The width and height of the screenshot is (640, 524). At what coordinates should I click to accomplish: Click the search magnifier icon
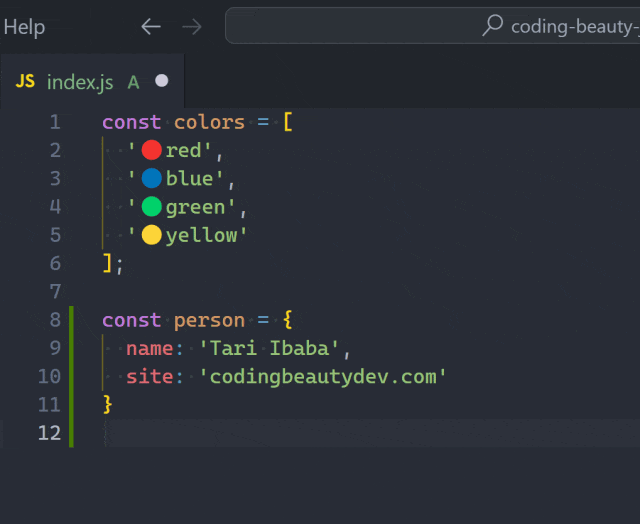click(x=493, y=25)
